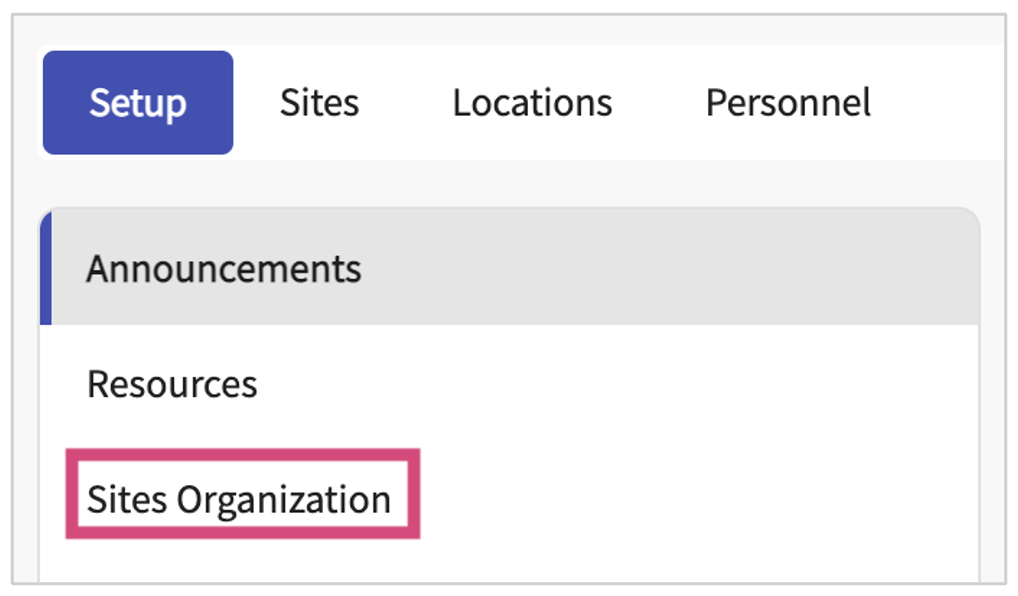This screenshot has height=596, width=1018.
Task: Click the Resources sidebar link
Action: coord(172,384)
